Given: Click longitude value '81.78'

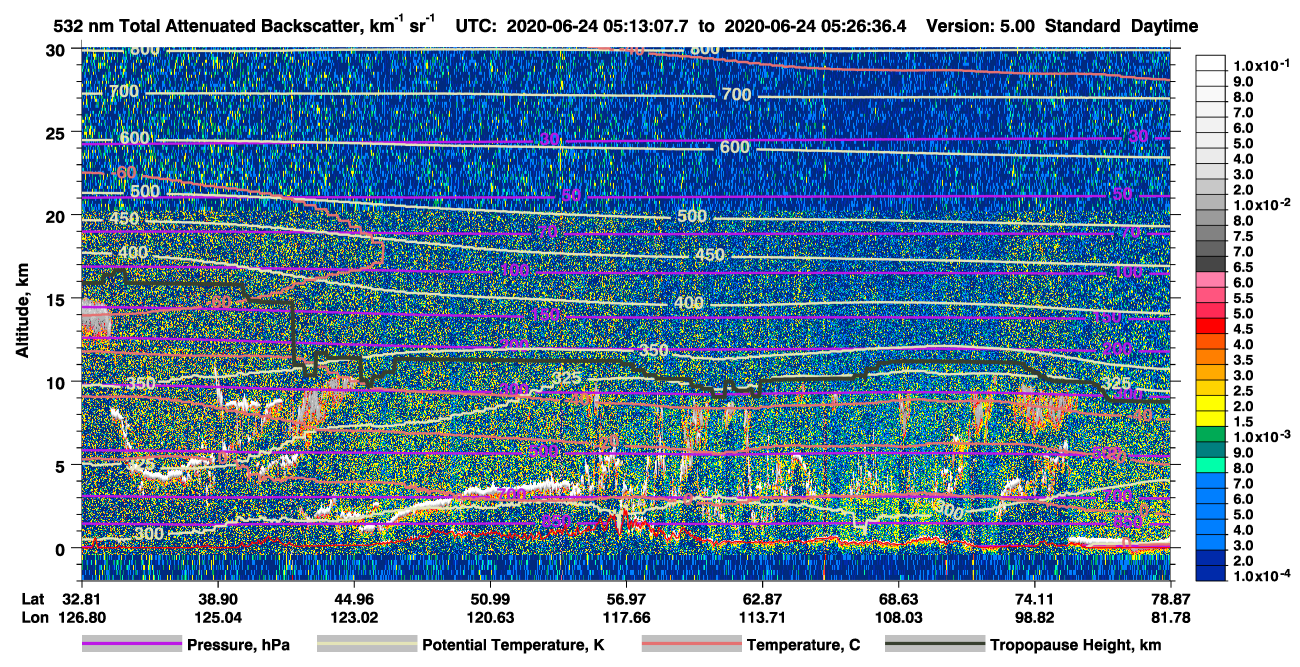Looking at the screenshot, I should [1171, 617].
